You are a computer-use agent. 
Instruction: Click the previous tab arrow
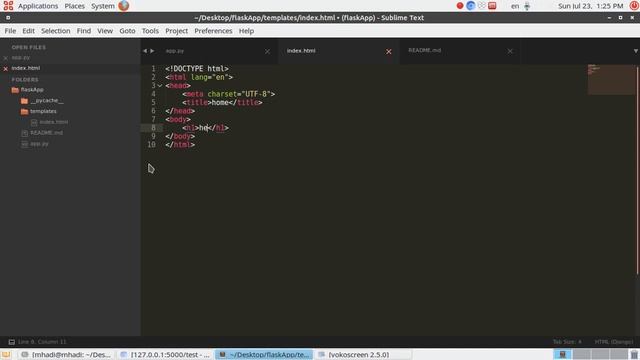click(x=145, y=51)
